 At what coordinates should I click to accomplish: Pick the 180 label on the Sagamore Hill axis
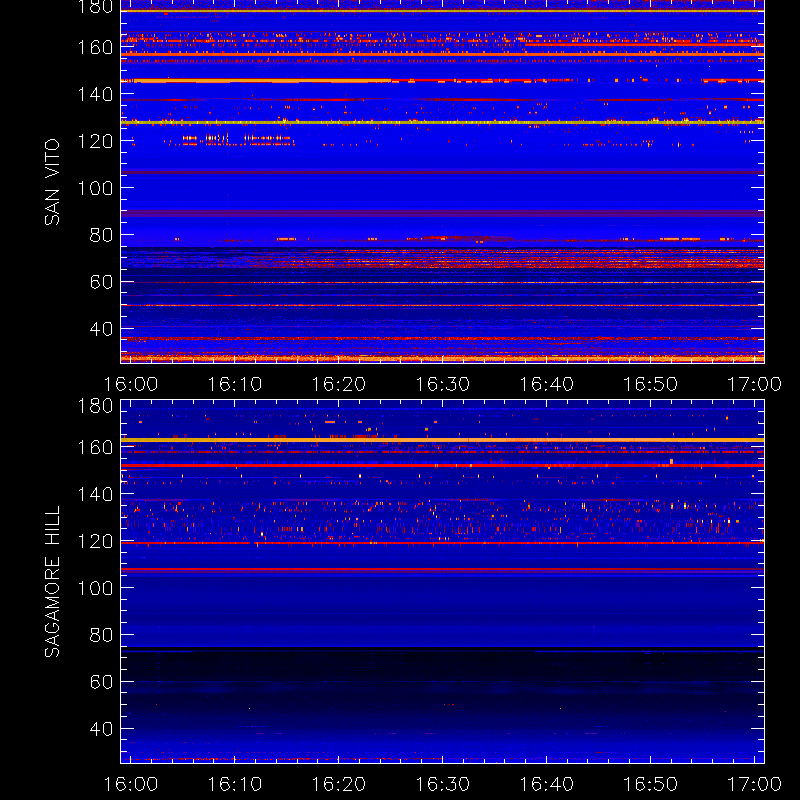(x=95, y=406)
